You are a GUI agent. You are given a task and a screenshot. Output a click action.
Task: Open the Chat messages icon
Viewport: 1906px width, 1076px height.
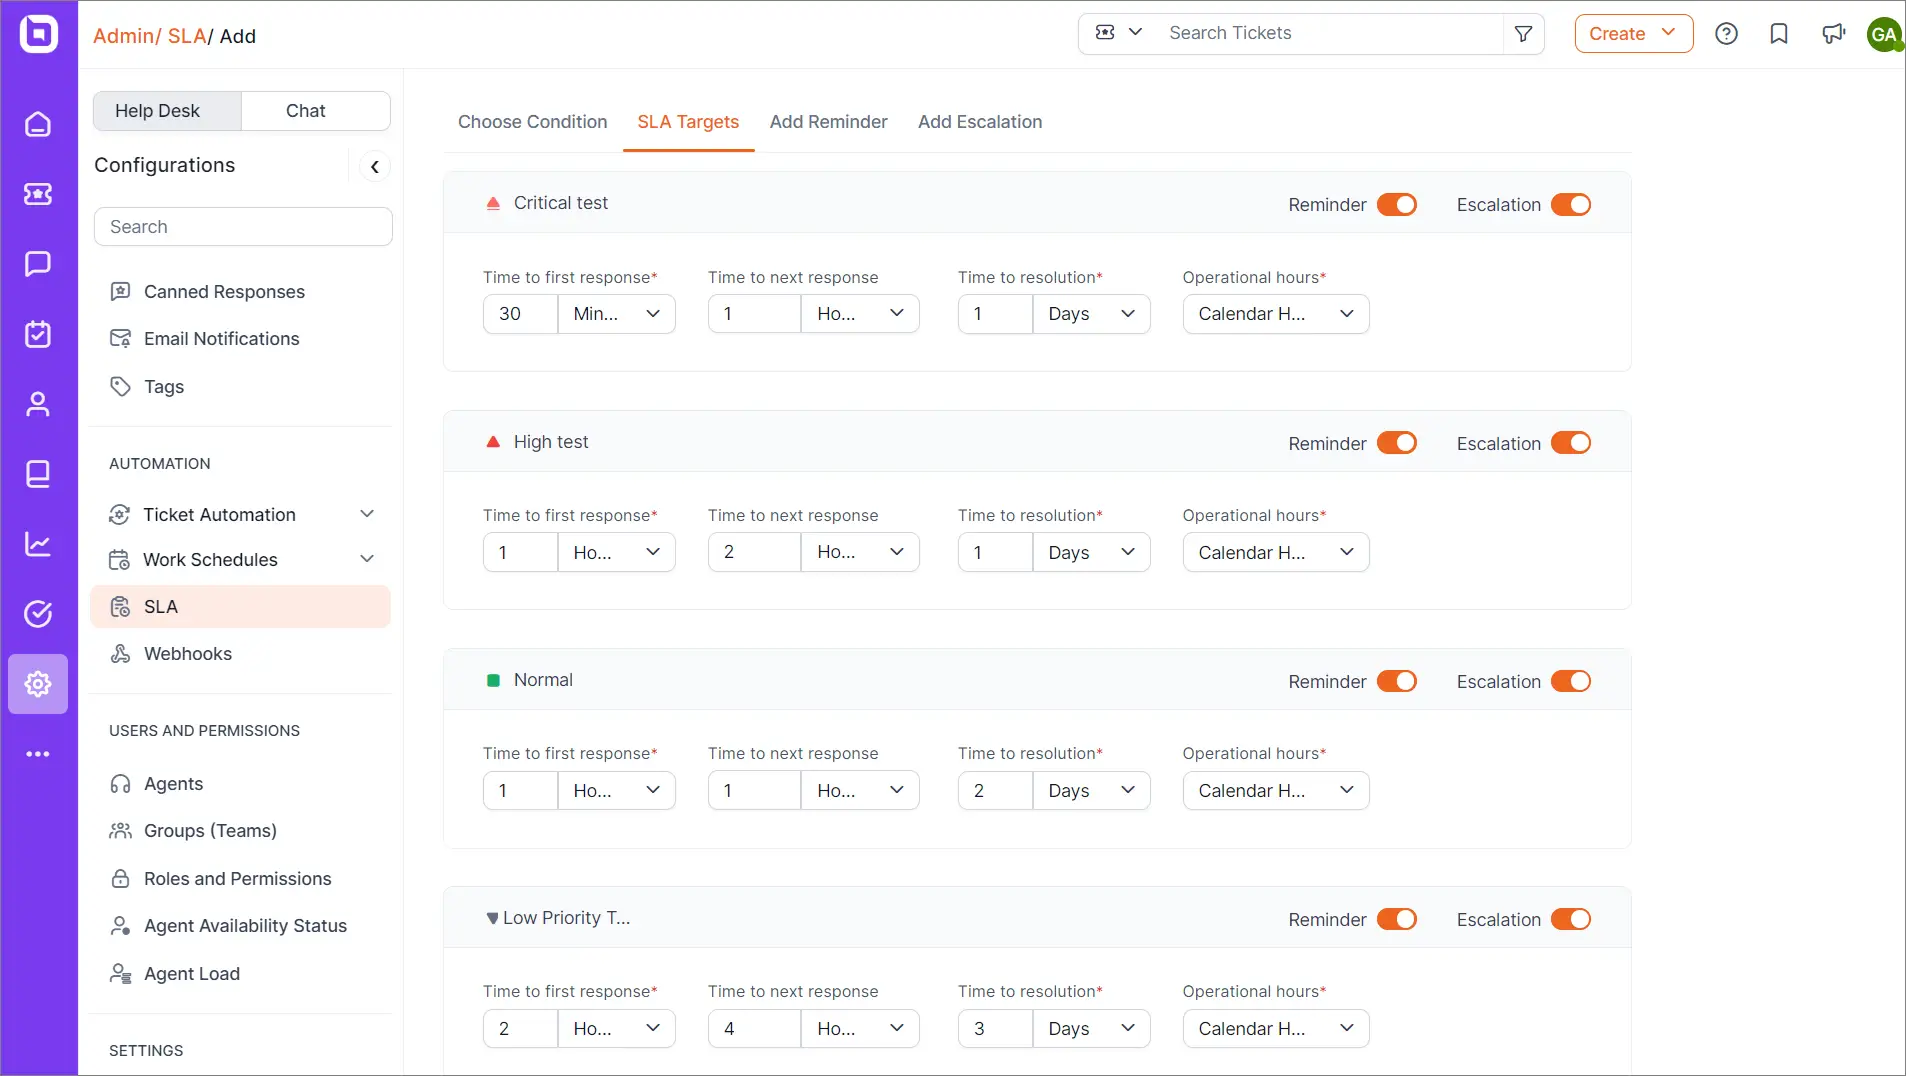(38, 264)
